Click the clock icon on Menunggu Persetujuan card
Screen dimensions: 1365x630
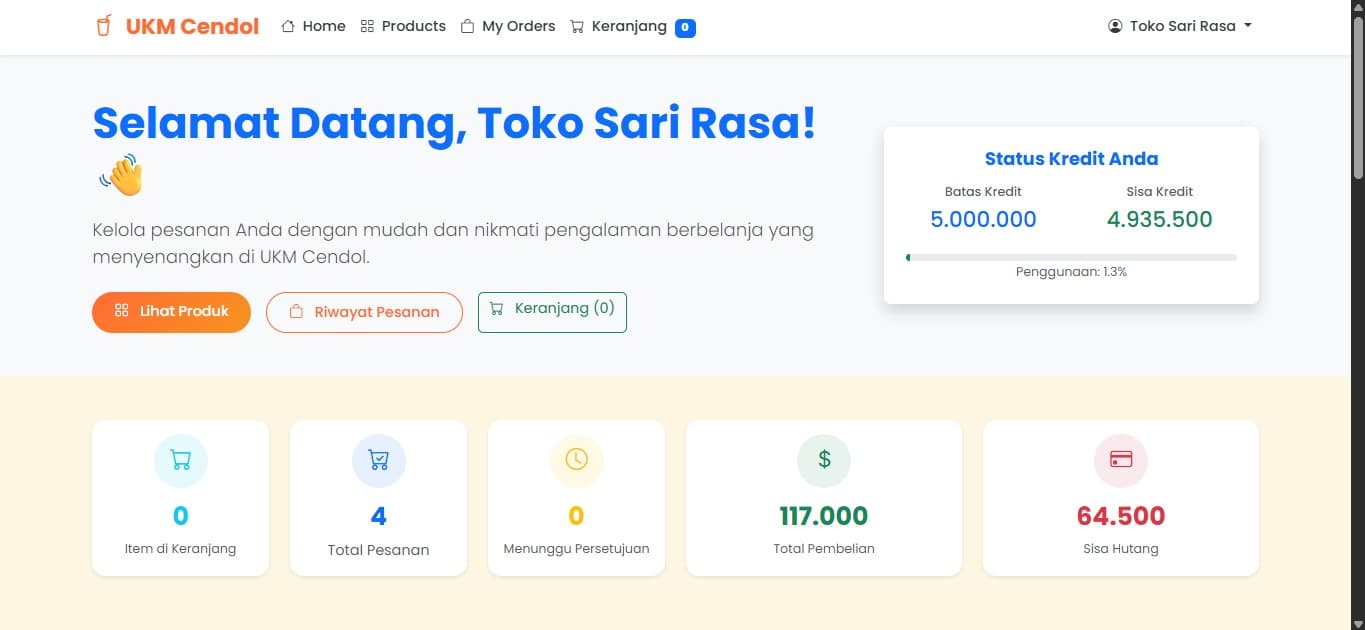pos(576,460)
